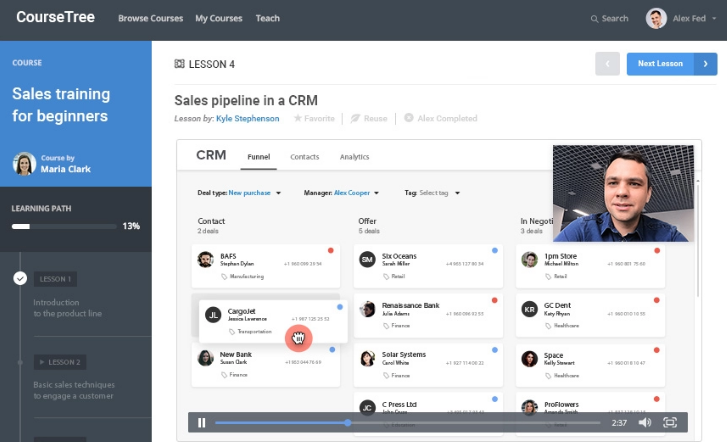Click the Retail tag on Six Oceans card
727x442 pixels.
(x=394, y=276)
